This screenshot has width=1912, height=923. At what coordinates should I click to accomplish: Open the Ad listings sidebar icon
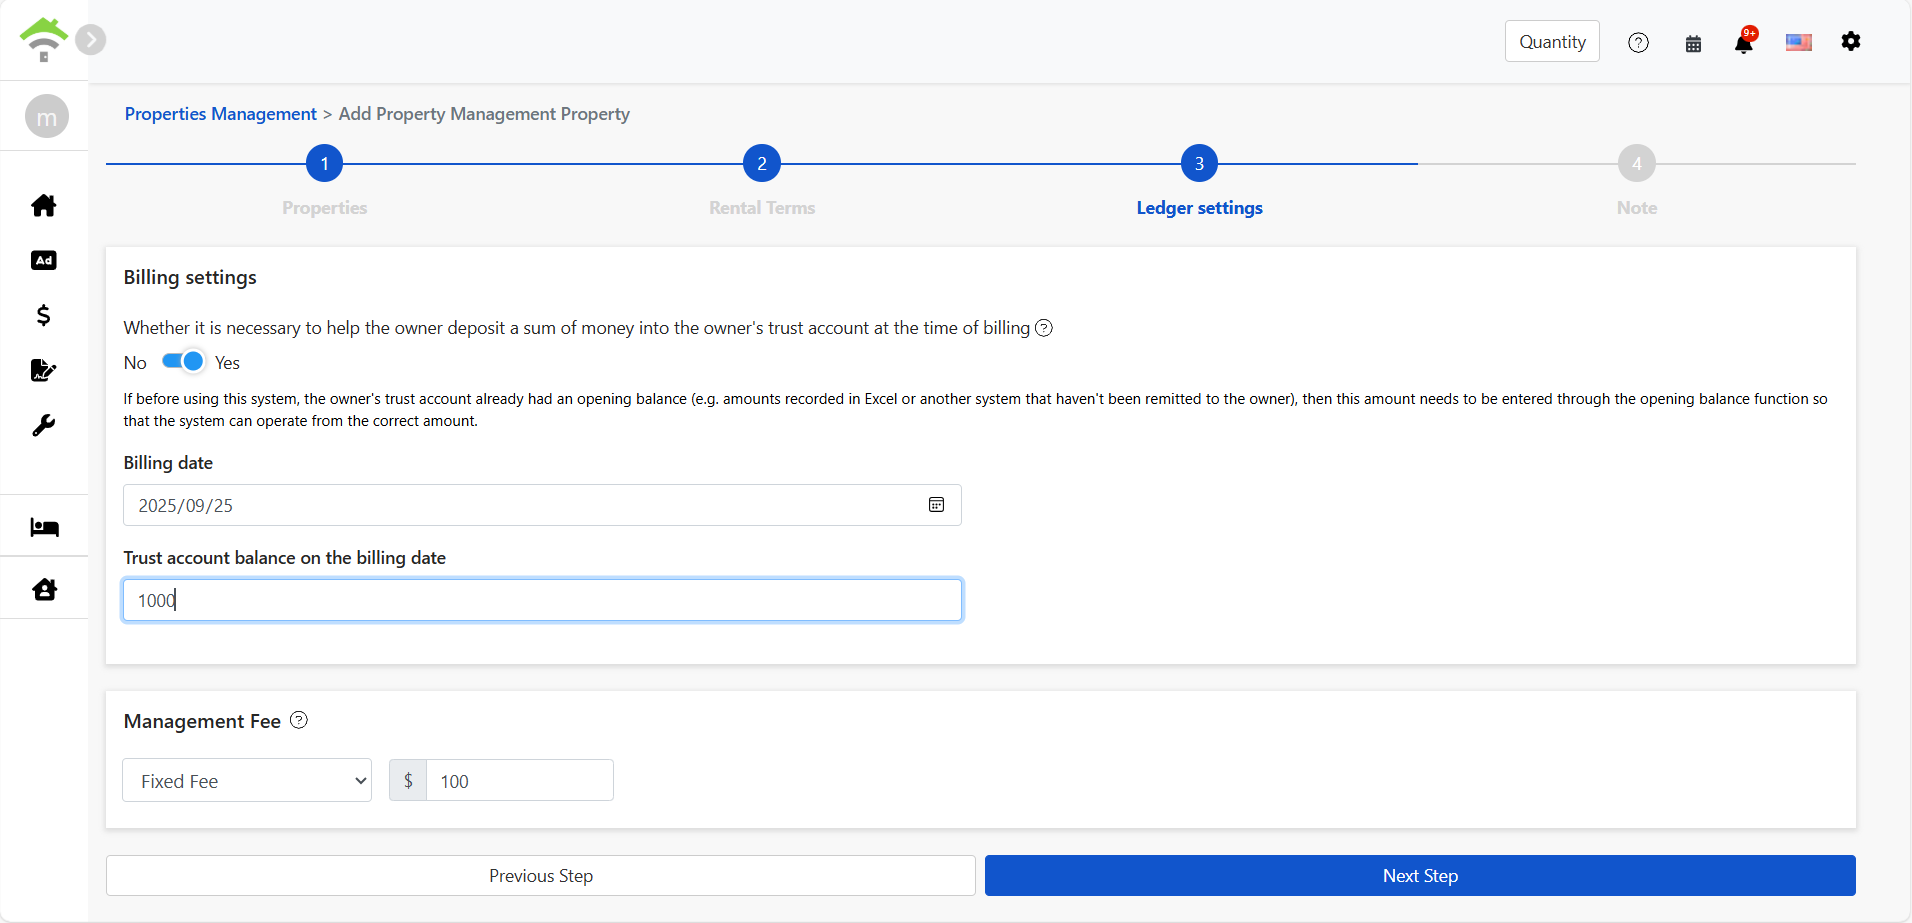coord(44,261)
